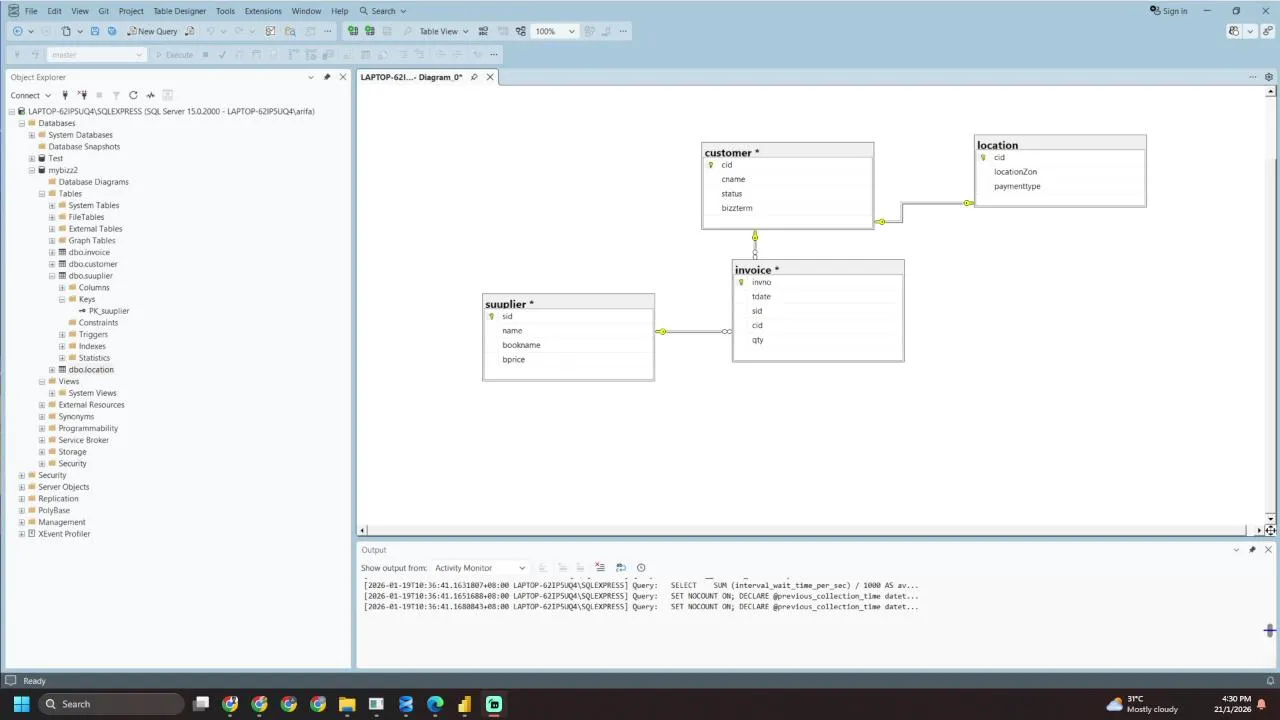The height and width of the screenshot is (720, 1280).
Task: Select the Programmability folder
Action: pos(88,428)
